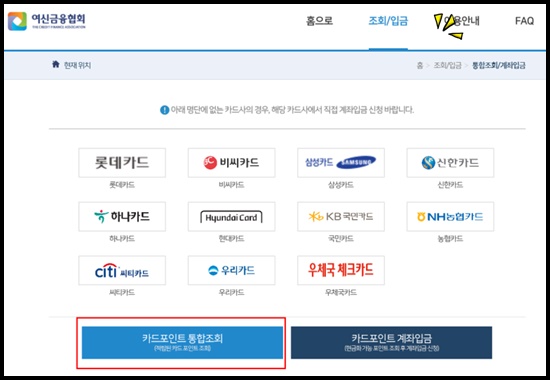
Task: Select the citi 씨티카드 logo tile
Action: coord(122,270)
